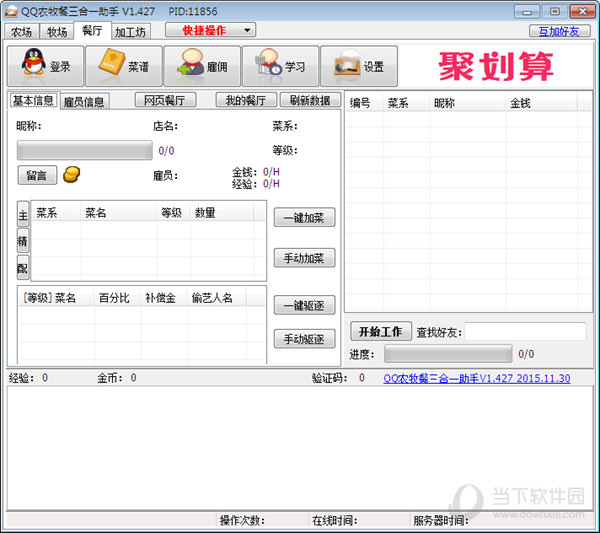This screenshot has height=533, width=600.
Task: Maximize the window
Action: coord(554,12)
